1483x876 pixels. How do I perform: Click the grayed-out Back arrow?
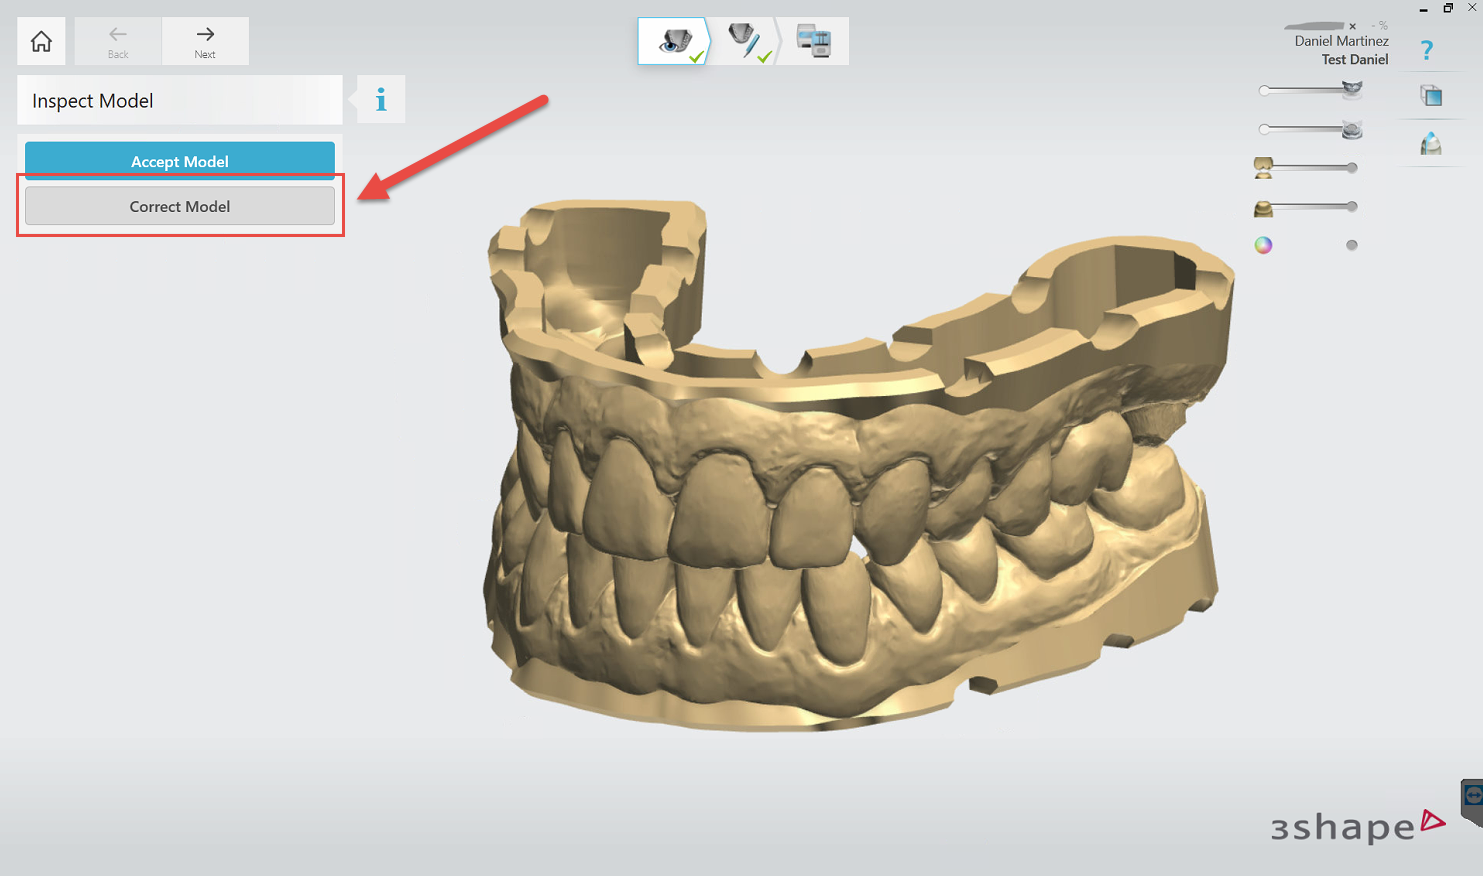coord(117,41)
